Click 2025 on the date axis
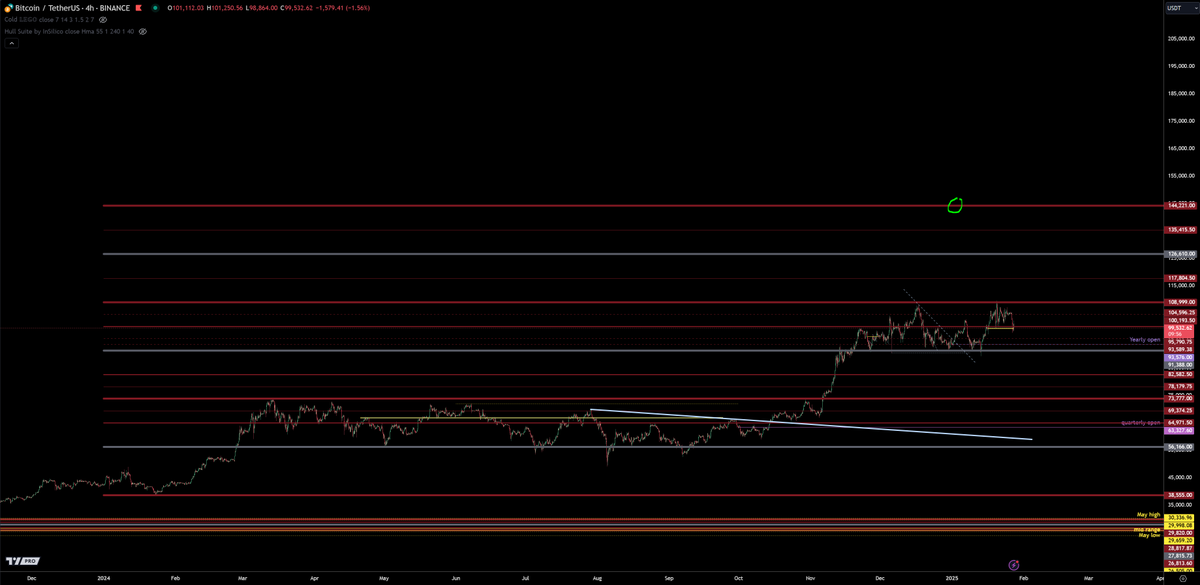The image size is (1200, 585). point(953,578)
